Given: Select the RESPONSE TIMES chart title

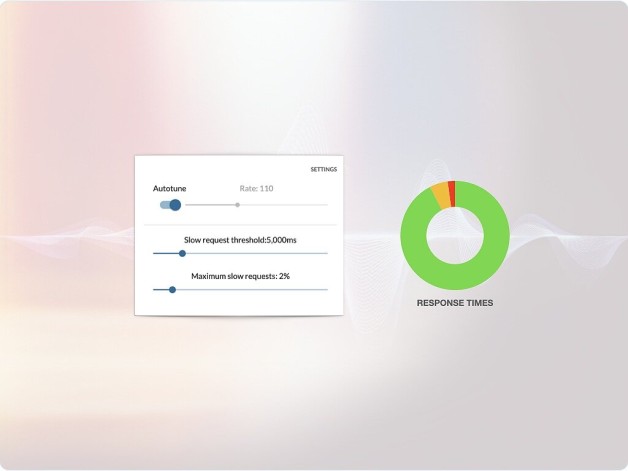Looking at the screenshot, I should (x=455, y=303).
